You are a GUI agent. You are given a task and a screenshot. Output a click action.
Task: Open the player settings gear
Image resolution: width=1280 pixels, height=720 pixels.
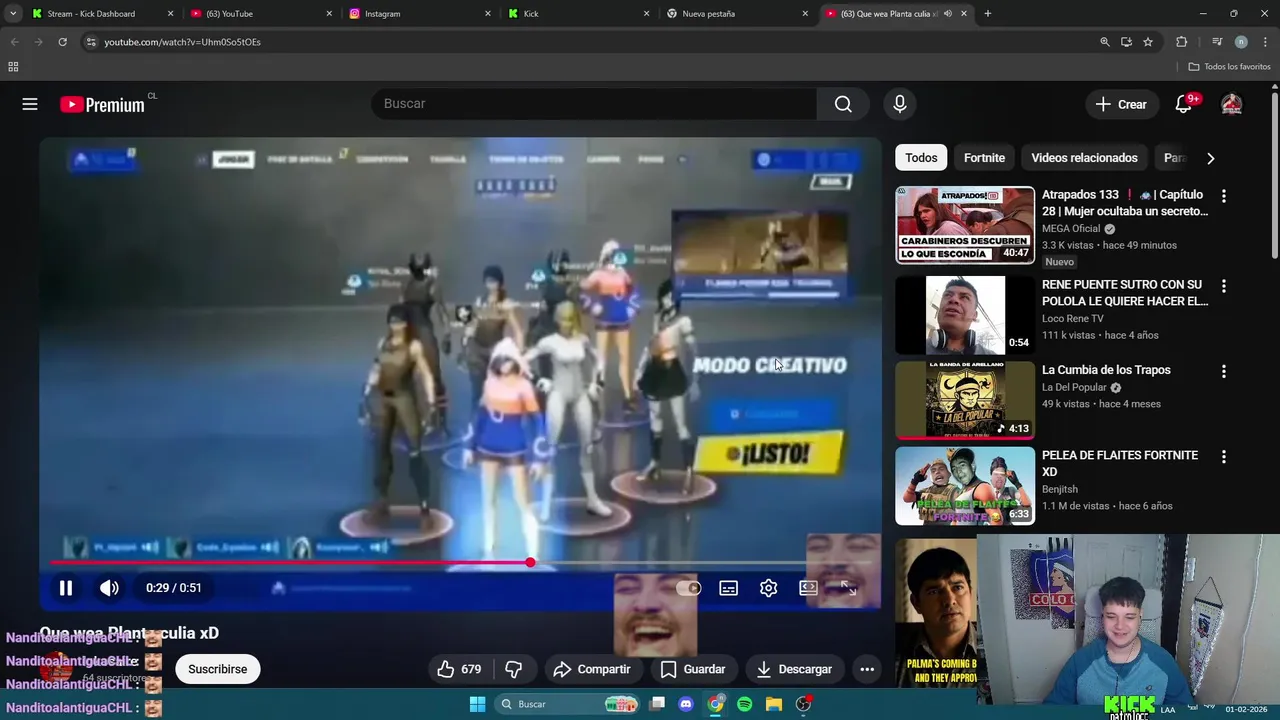[768, 588]
